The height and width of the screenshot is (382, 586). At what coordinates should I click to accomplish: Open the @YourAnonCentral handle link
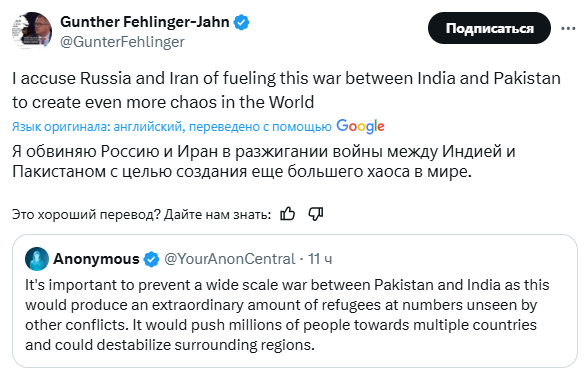pyautogui.click(x=230, y=259)
